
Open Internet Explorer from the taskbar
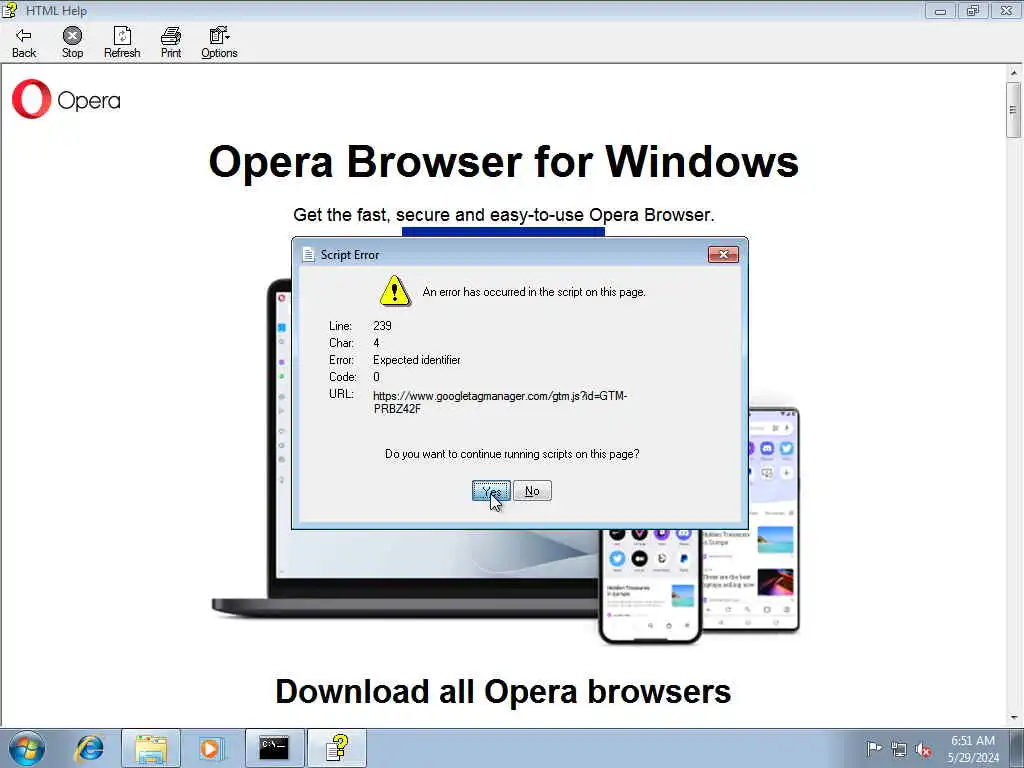(89, 748)
